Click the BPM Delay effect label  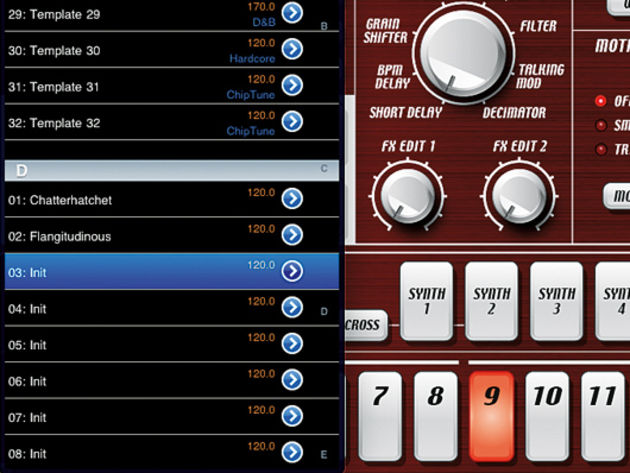click(392, 76)
